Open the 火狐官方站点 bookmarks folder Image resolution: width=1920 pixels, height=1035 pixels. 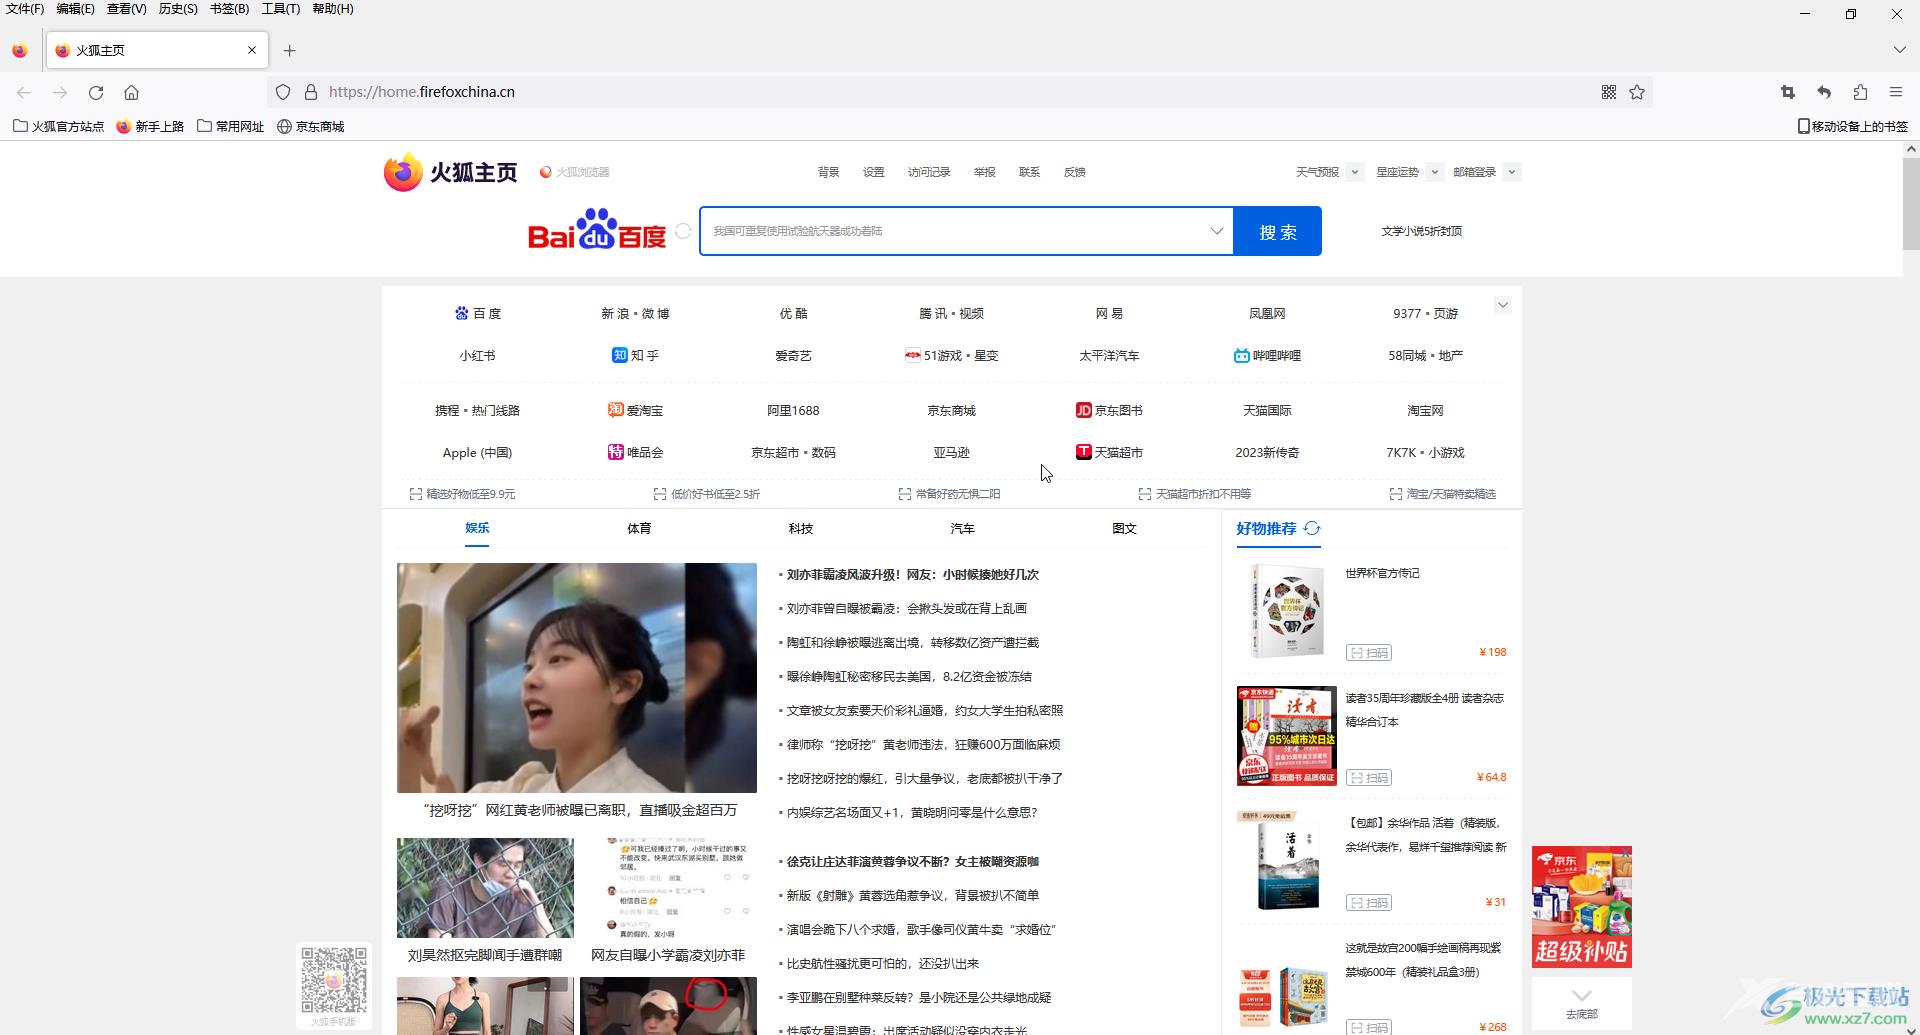point(58,126)
